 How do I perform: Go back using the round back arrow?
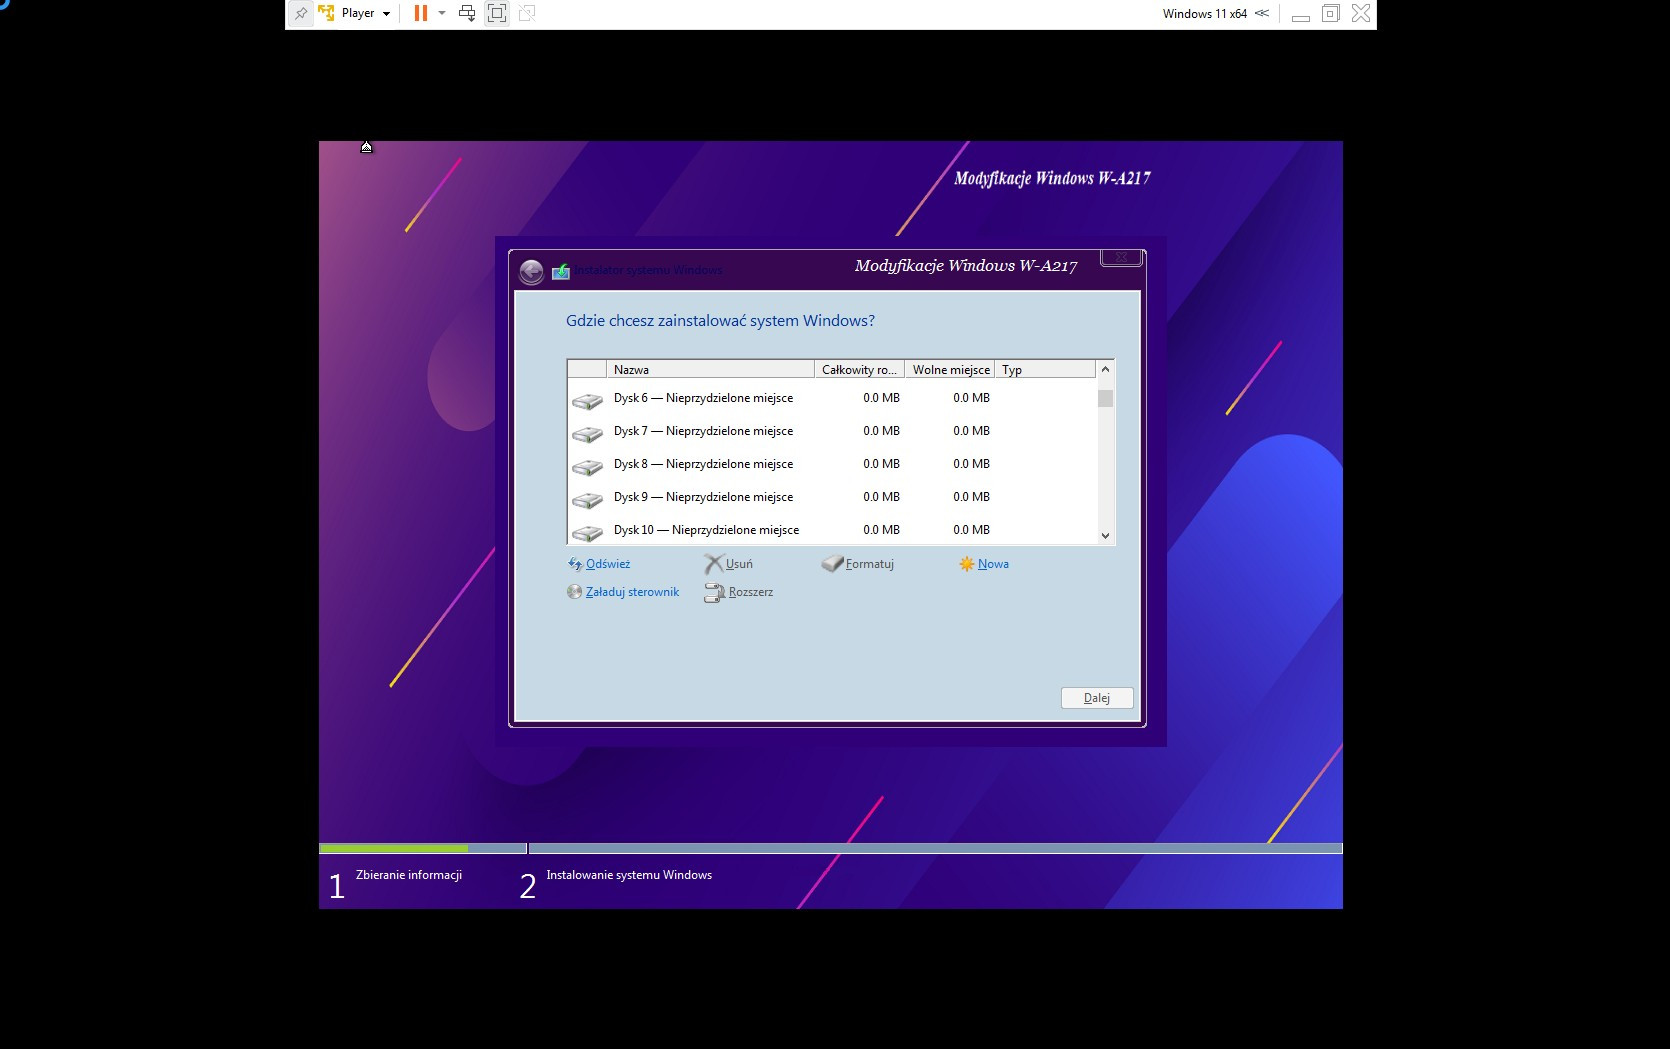pos(532,271)
